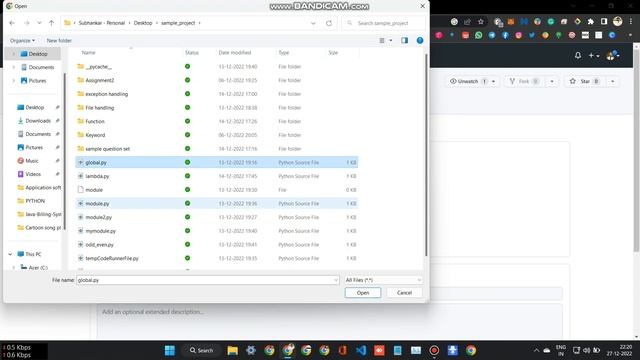Open File Explorer from taskbar

click(x=233, y=350)
